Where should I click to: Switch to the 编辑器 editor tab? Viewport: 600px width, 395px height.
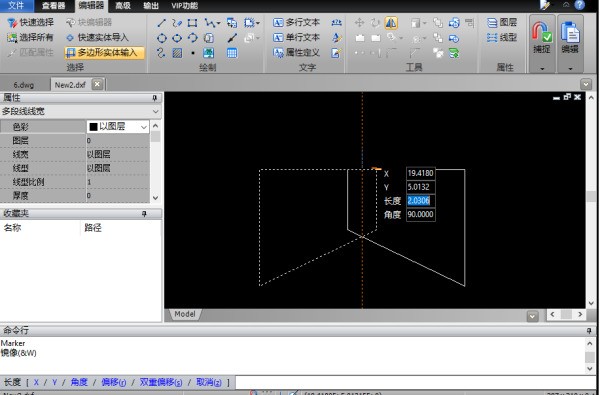click(91, 5)
